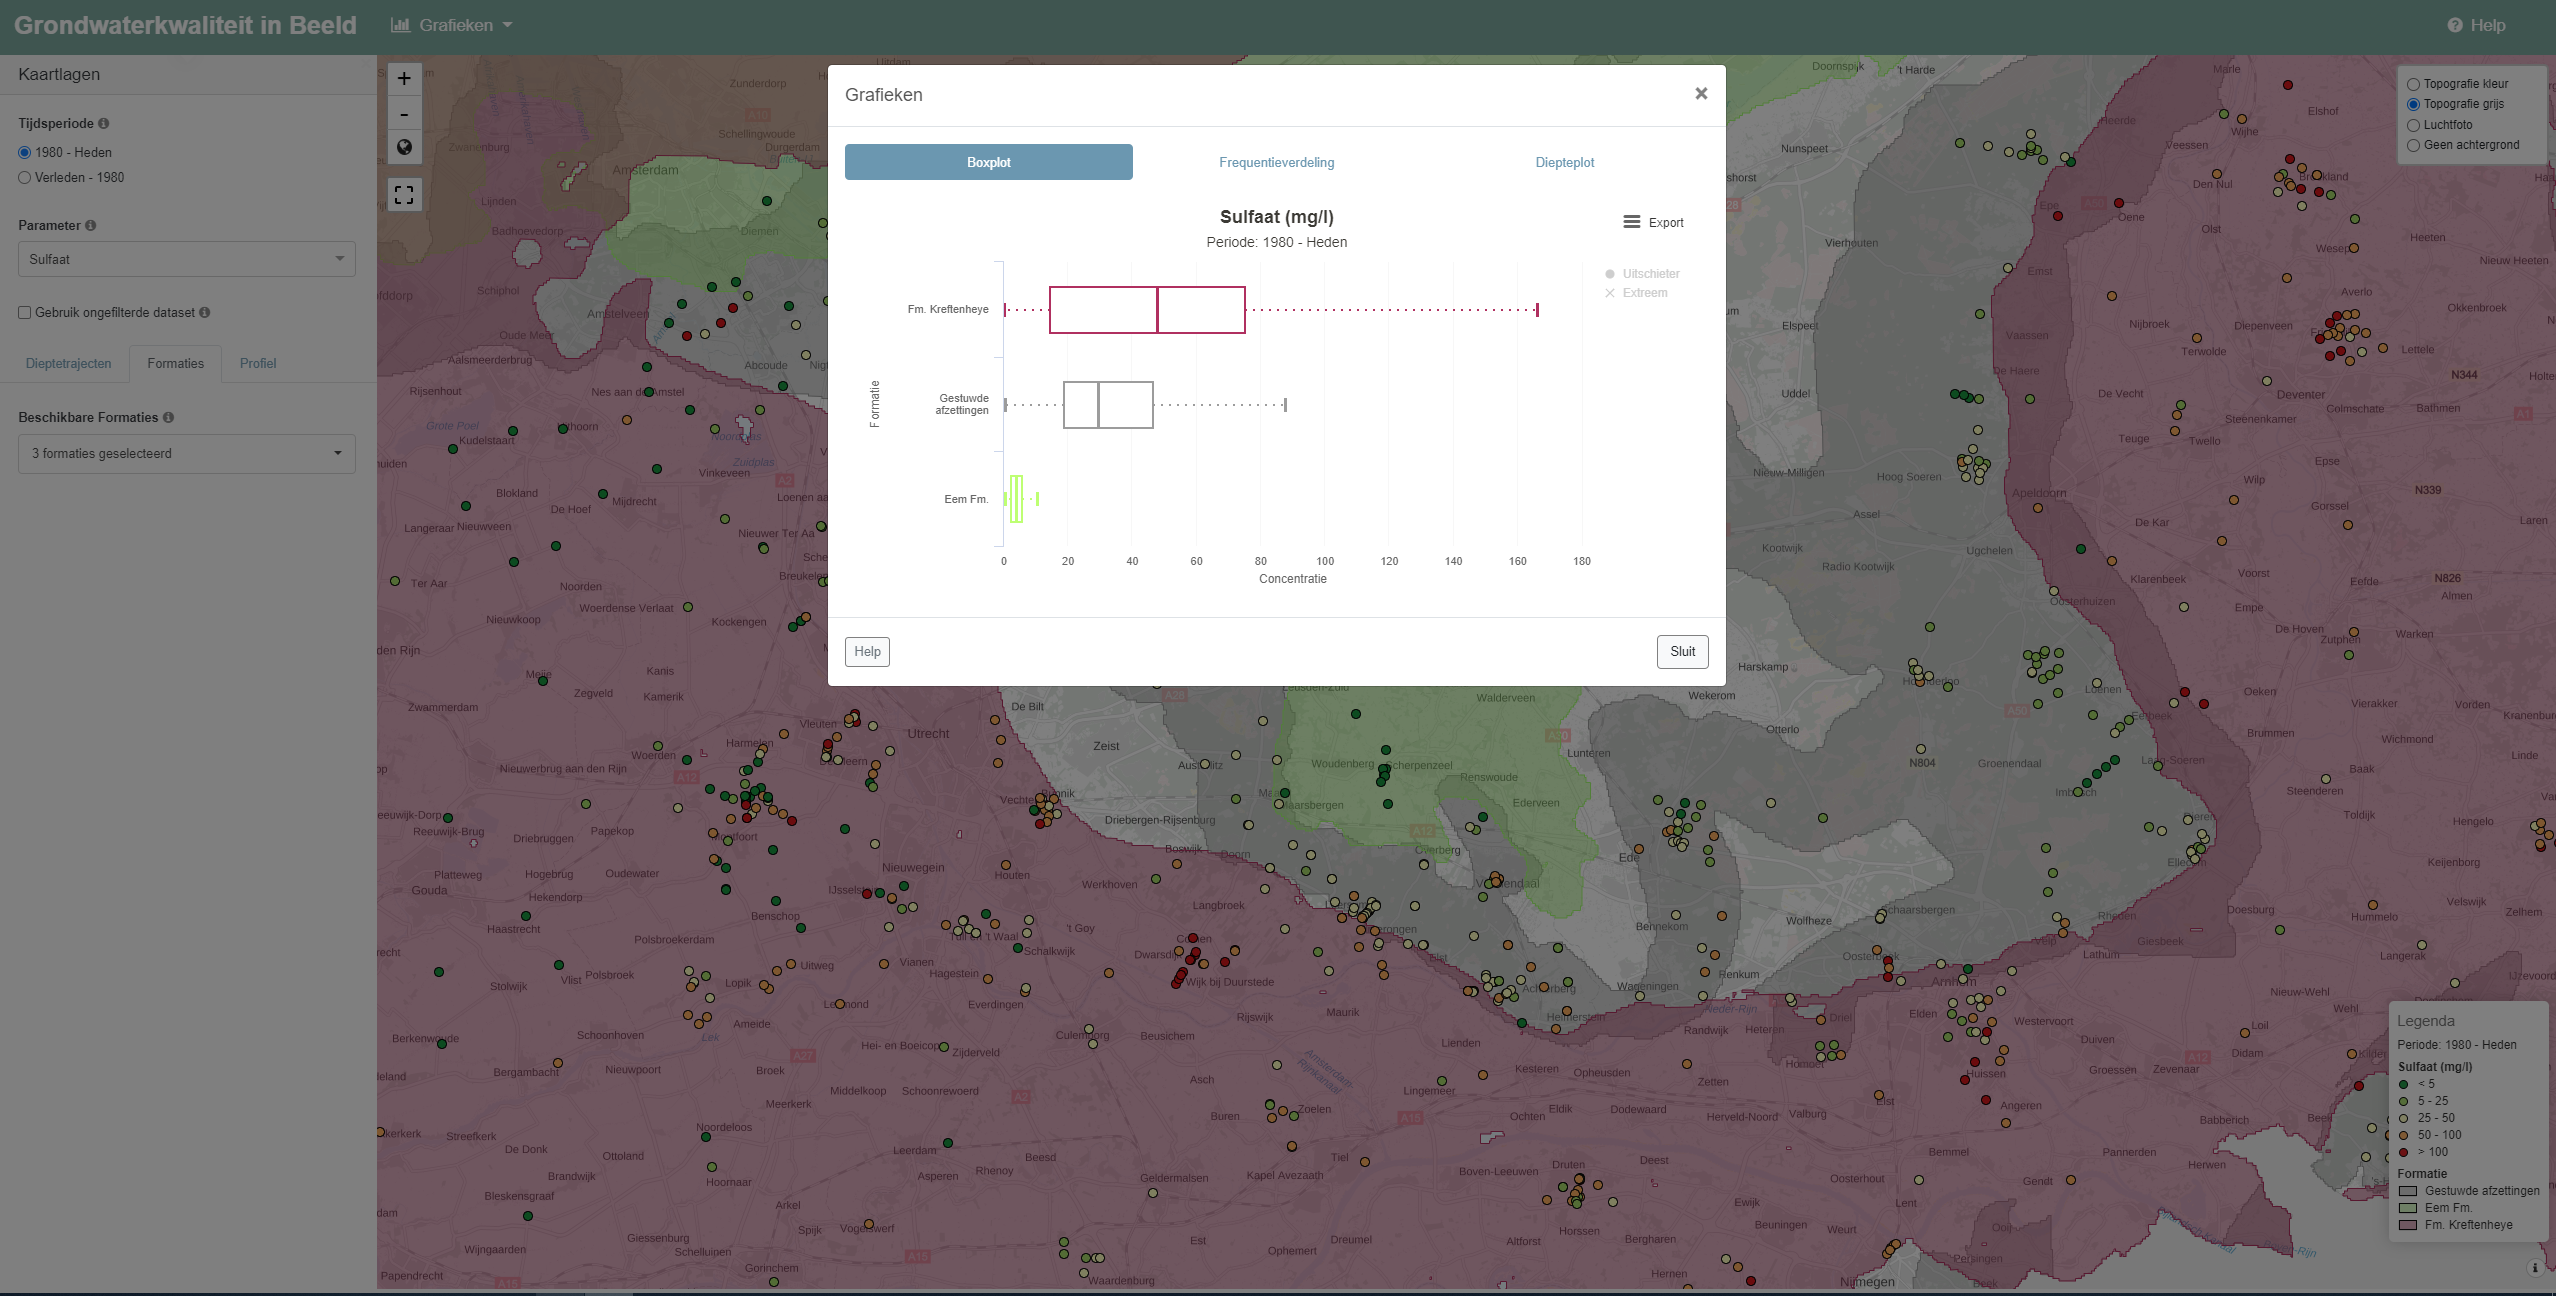Select Luchtfoto basemap radio button
This screenshot has width=2556, height=1296.
point(2413,126)
